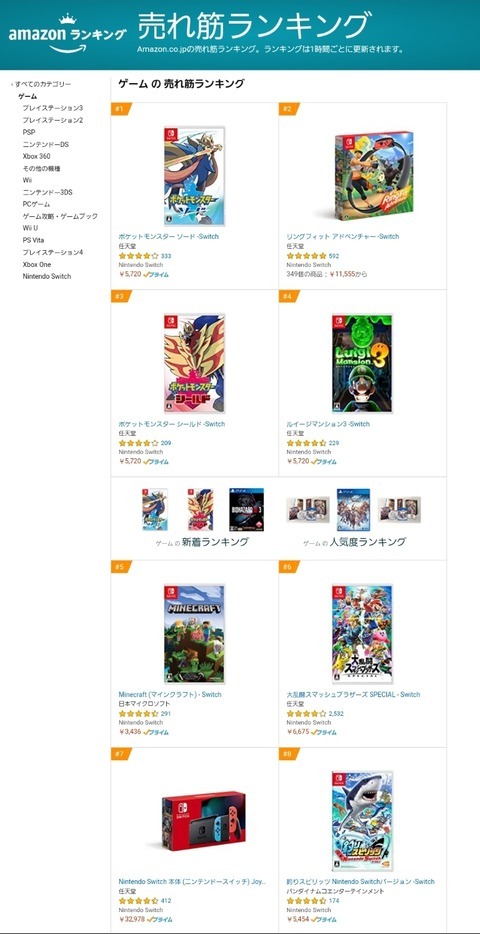Choose PCゲーム in category list

[x=36, y=204]
